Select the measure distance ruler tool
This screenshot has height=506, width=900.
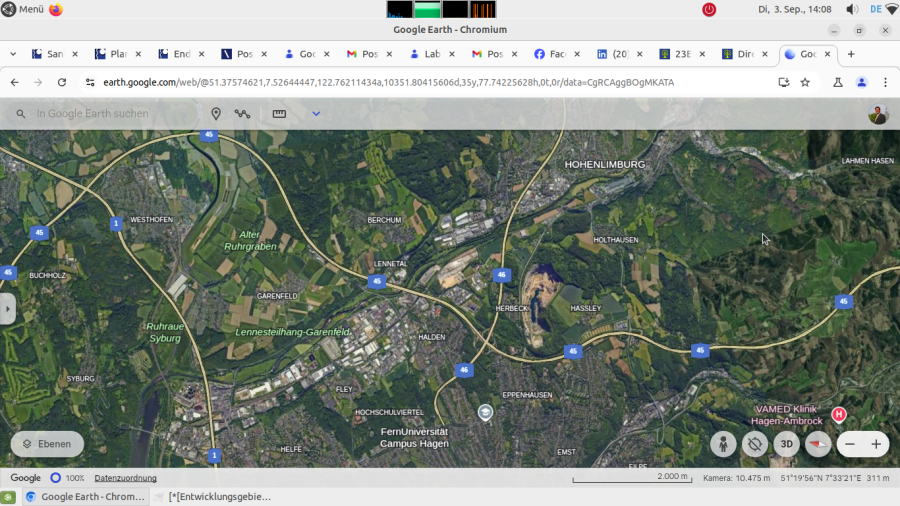[x=279, y=114]
